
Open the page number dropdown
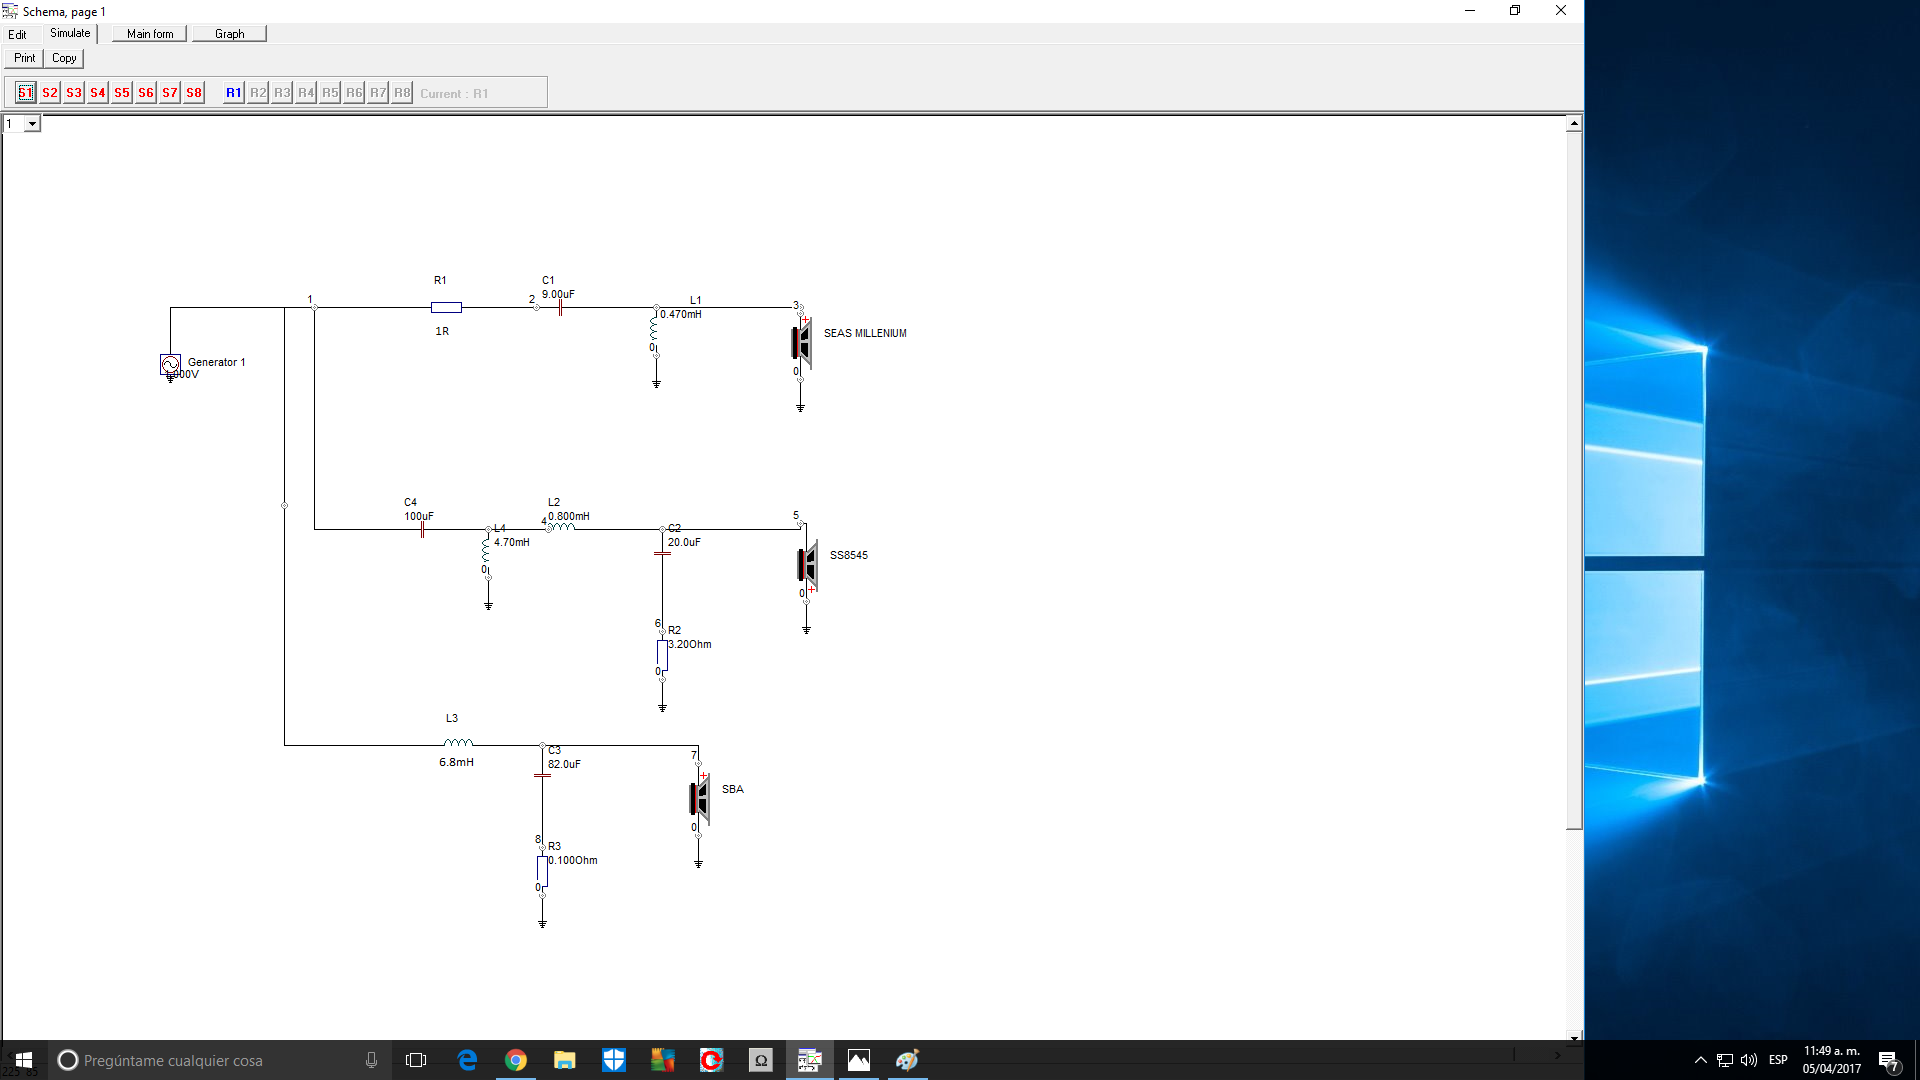pos(32,124)
